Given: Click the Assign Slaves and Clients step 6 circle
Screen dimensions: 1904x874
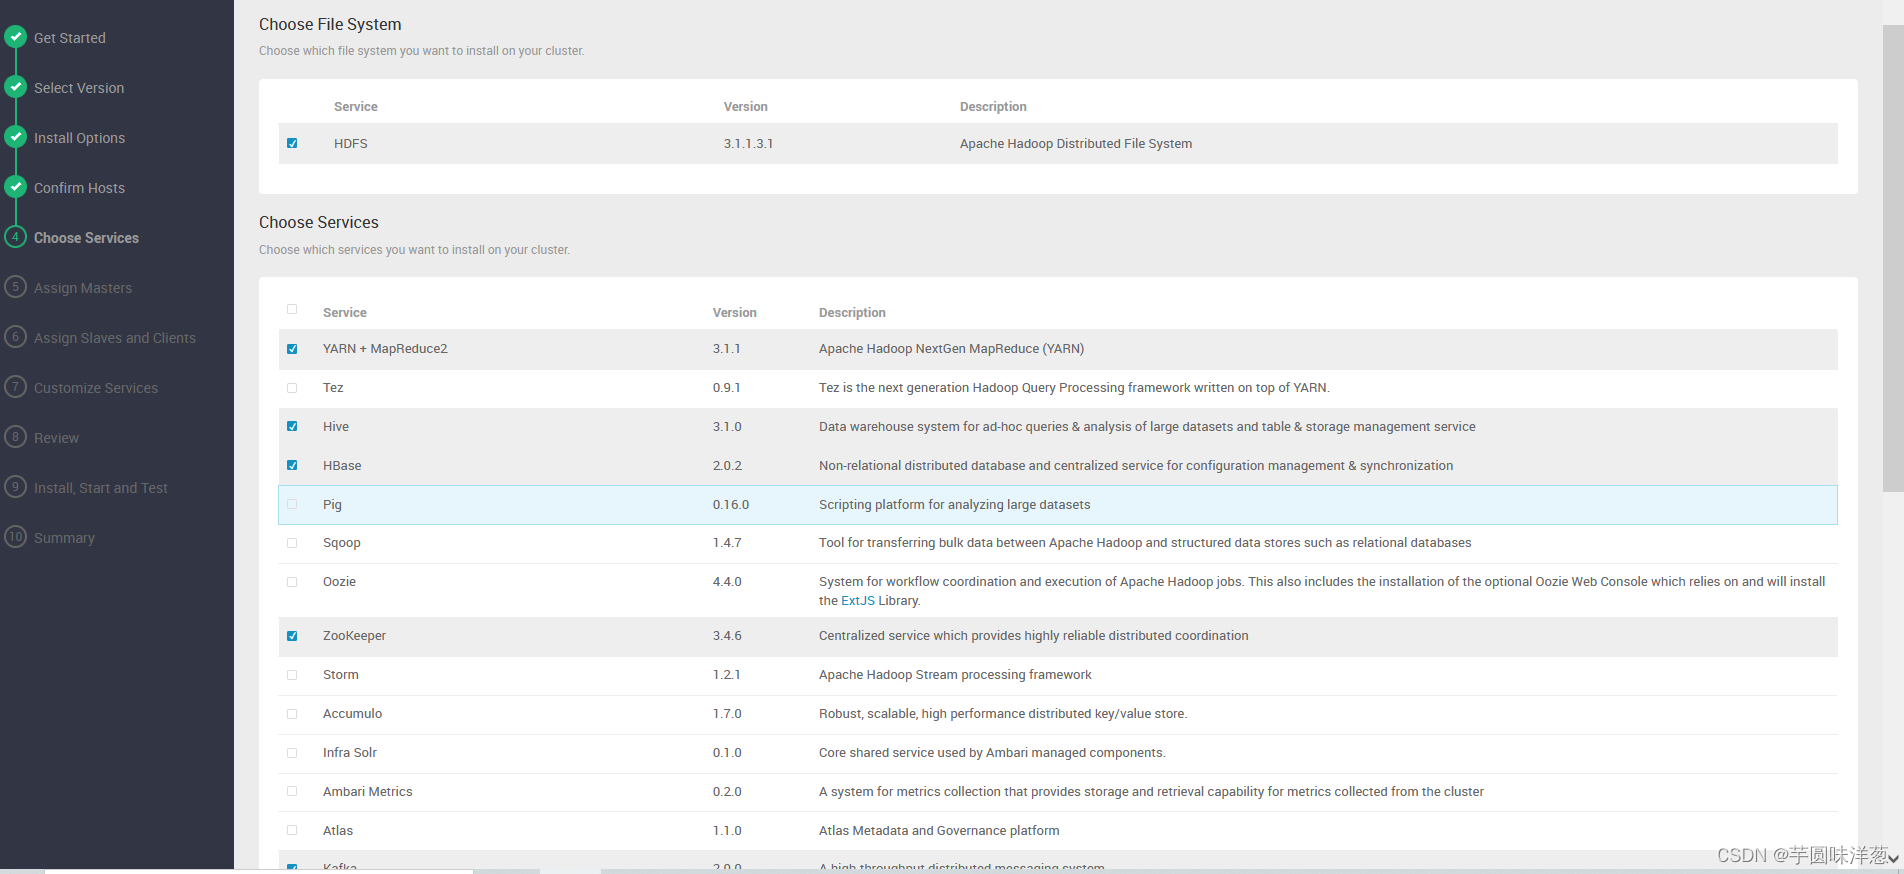Looking at the screenshot, I should click(15, 337).
